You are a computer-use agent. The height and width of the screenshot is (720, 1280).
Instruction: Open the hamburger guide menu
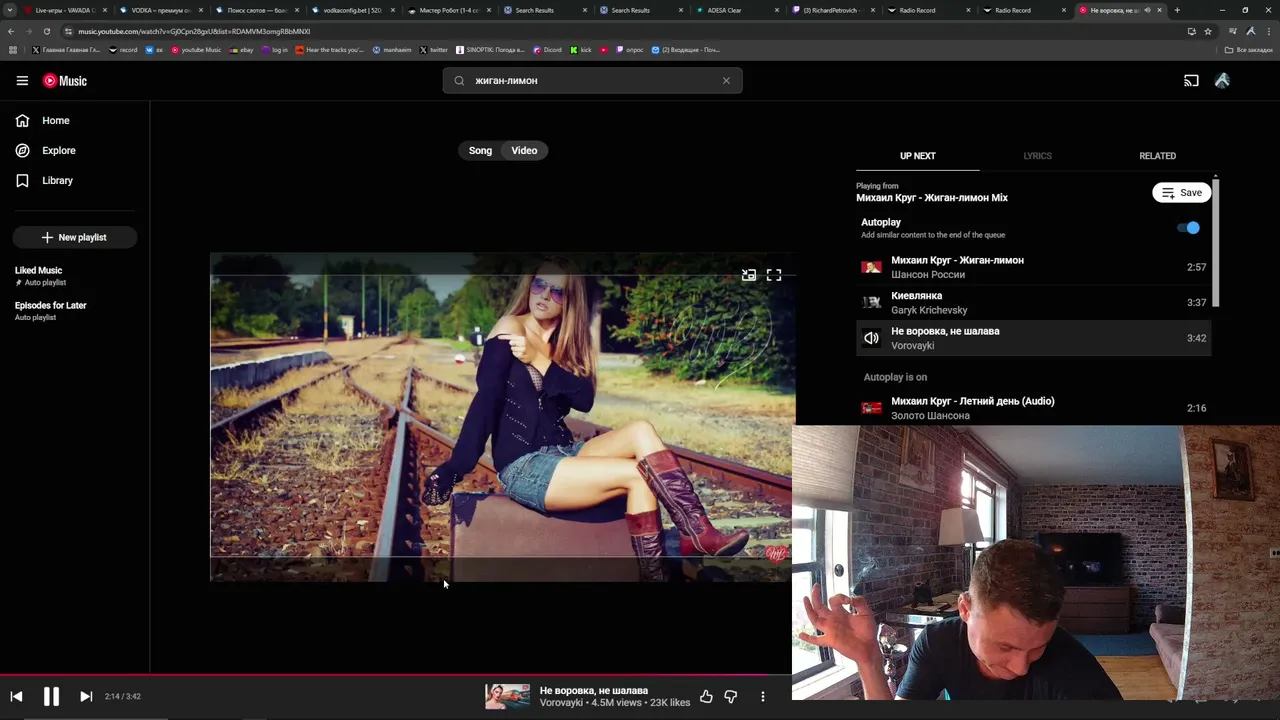pos(22,81)
